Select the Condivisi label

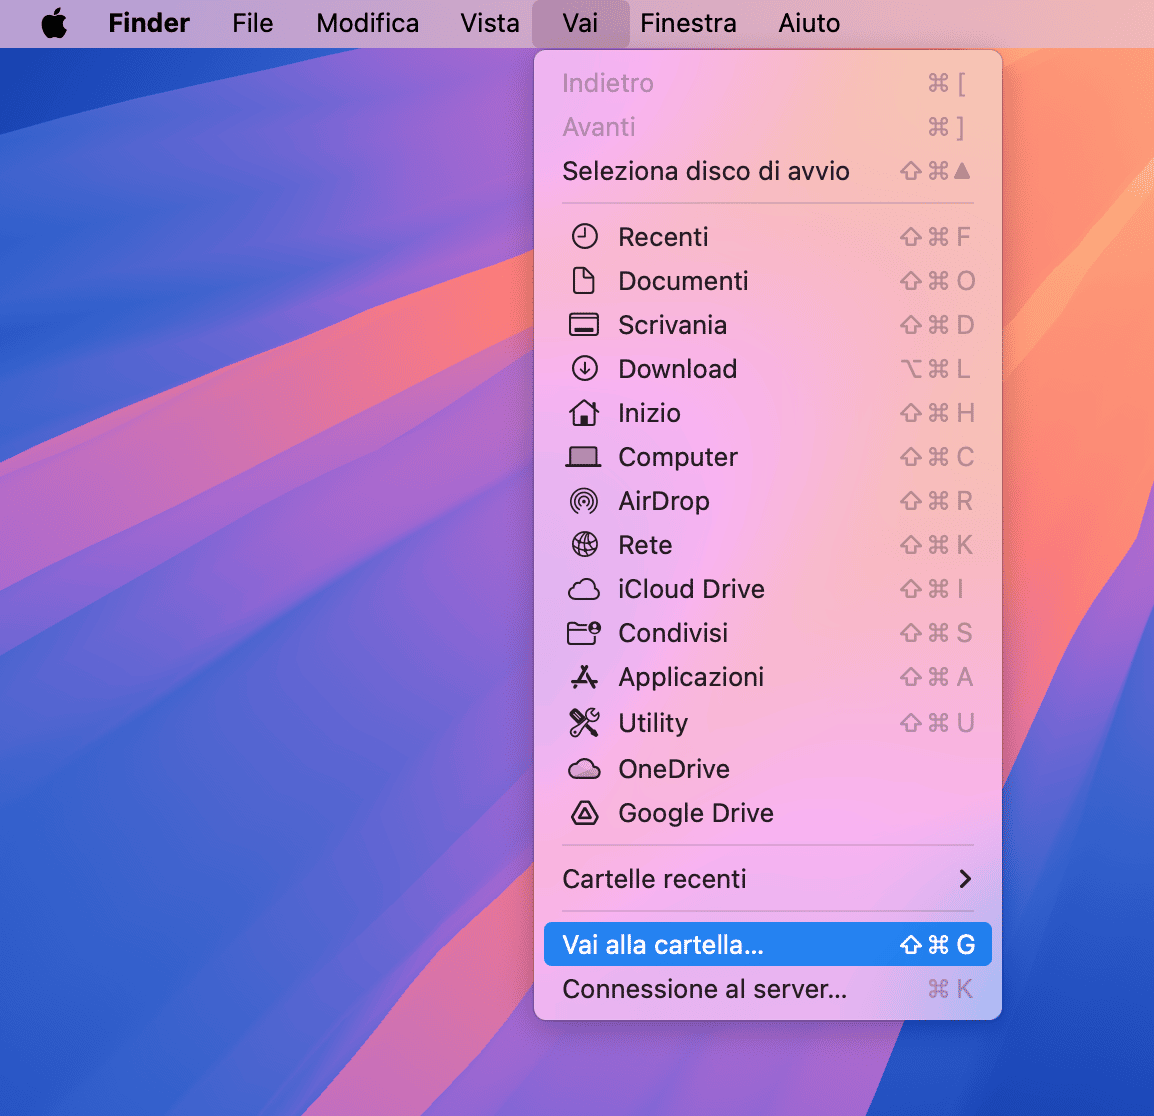(673, 633)
